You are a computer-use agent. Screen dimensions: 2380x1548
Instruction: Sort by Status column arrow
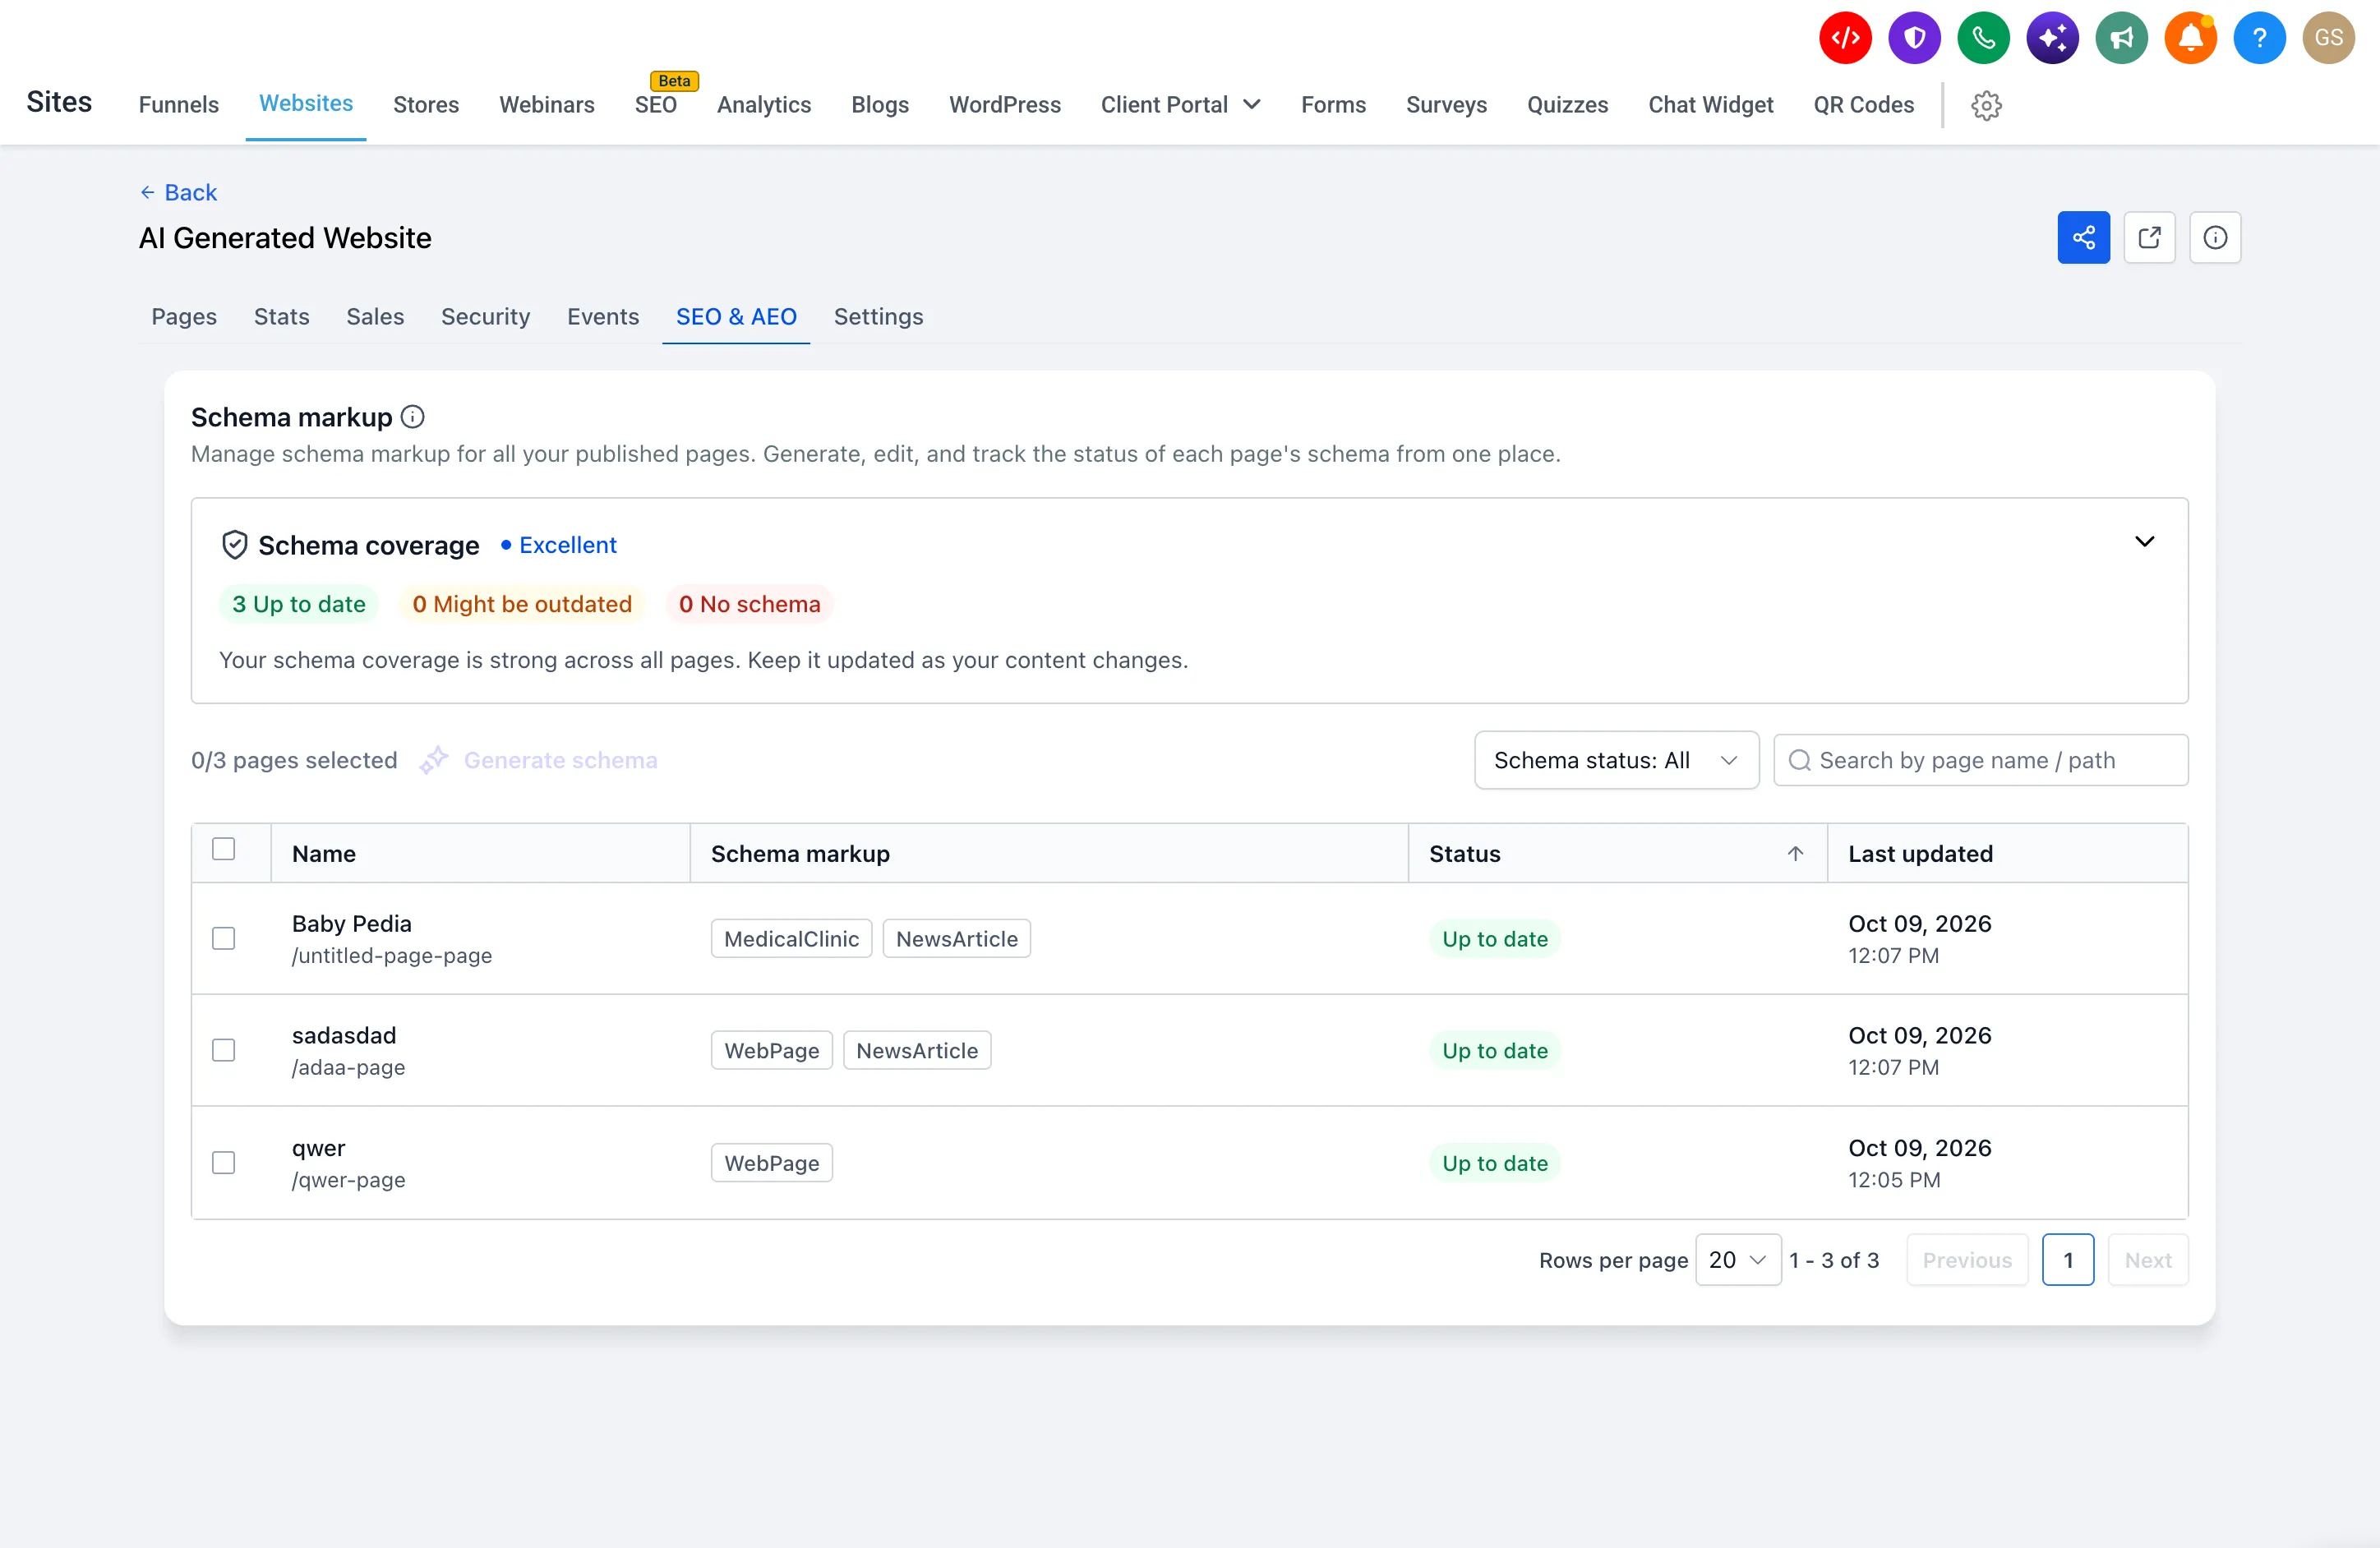coord(1795,853)
